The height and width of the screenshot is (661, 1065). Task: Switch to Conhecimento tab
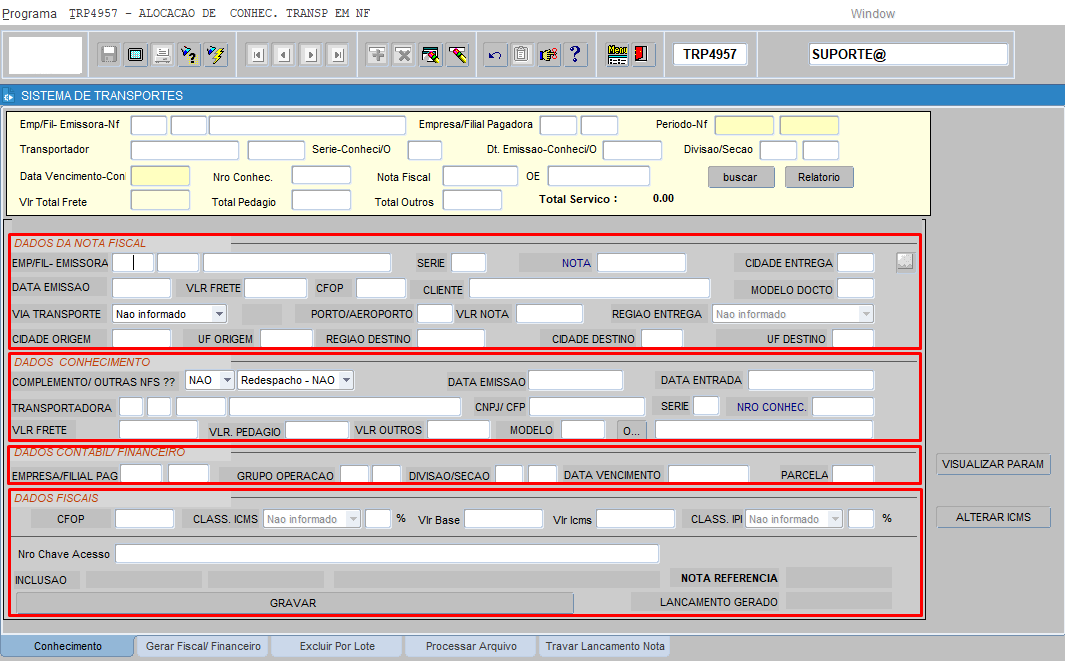(x=67, y=646)
